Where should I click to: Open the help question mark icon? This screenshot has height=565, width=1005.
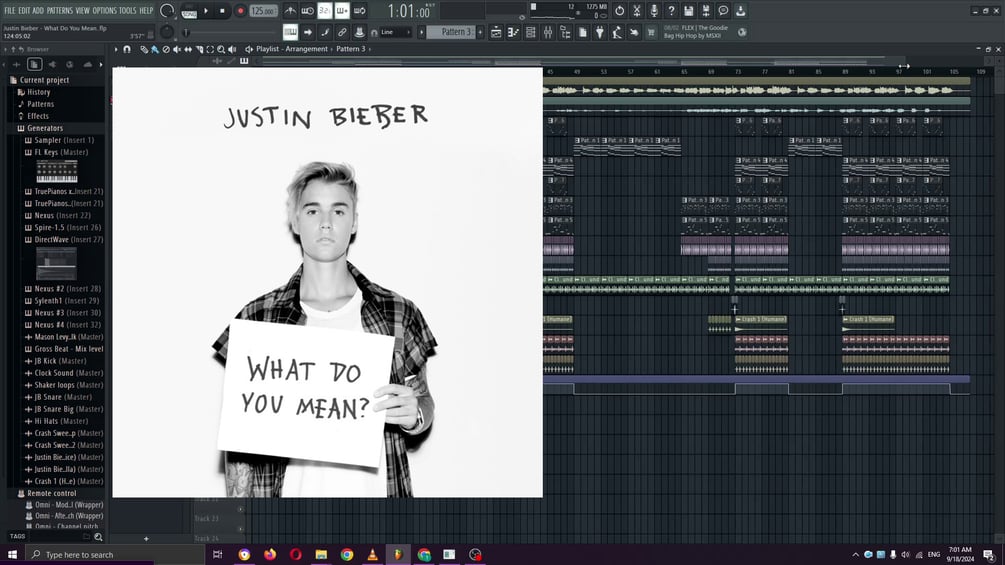coord(671,11)
